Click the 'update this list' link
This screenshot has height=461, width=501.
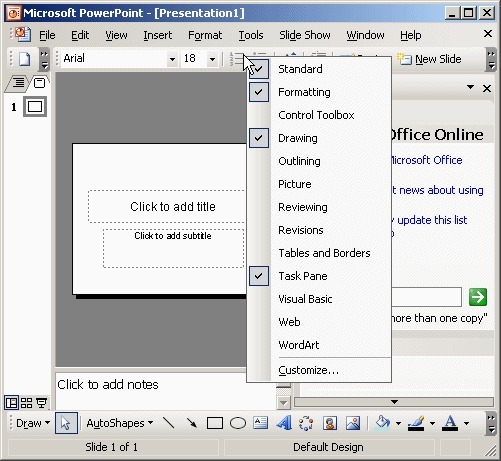[x=432, y=220]
